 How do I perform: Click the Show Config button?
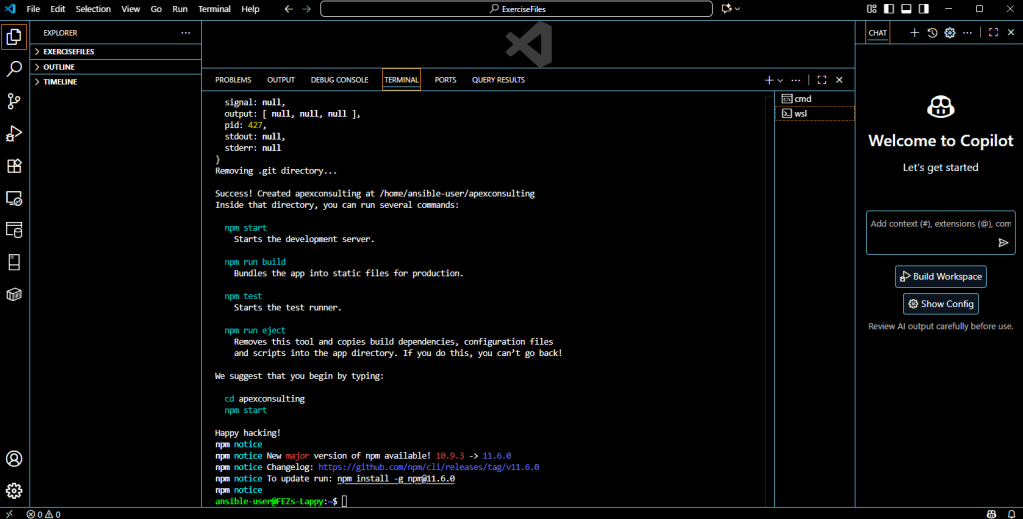pos(941,304)
